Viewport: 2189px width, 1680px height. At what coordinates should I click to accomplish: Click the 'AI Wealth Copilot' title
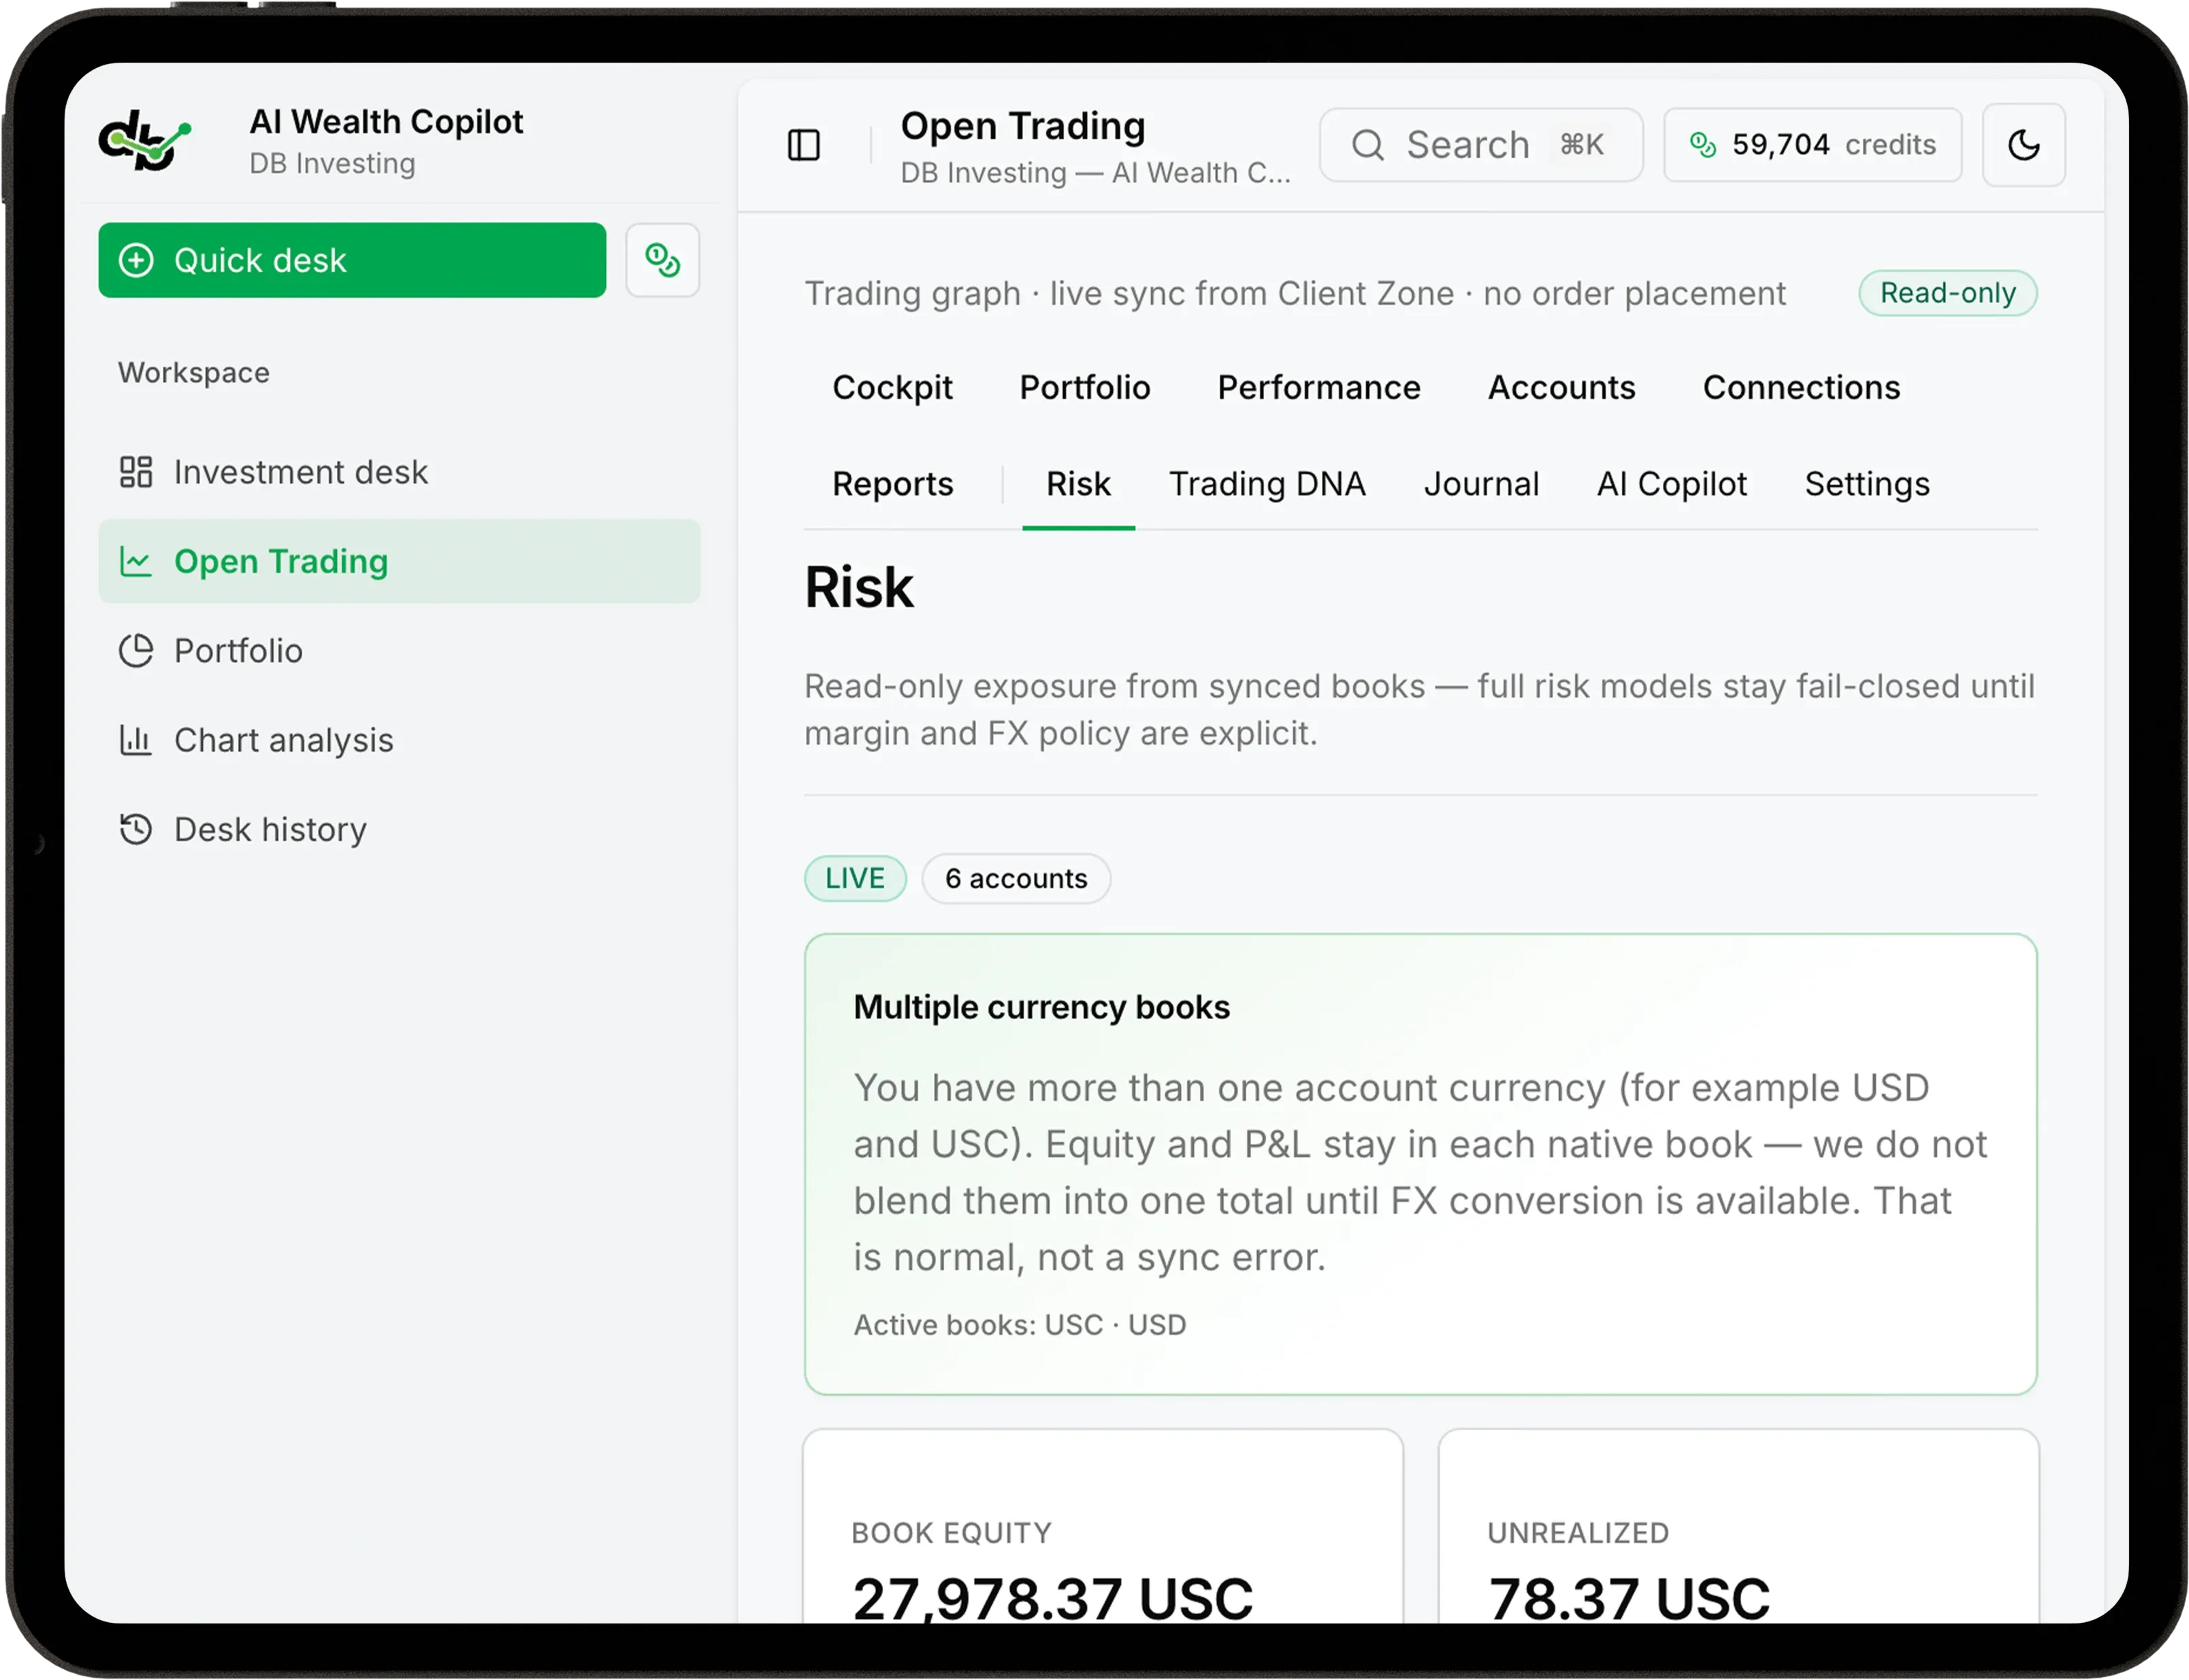(386, 122)
